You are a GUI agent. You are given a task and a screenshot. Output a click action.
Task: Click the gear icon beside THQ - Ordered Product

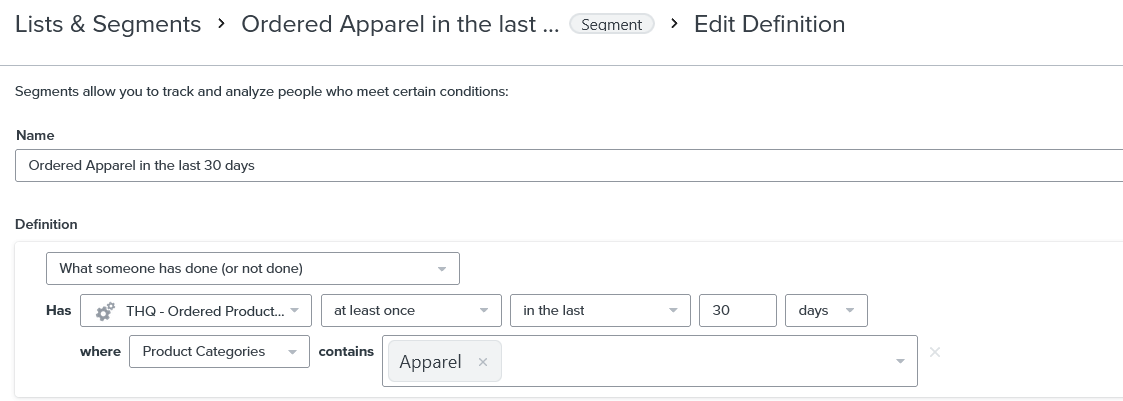point(104,311)
